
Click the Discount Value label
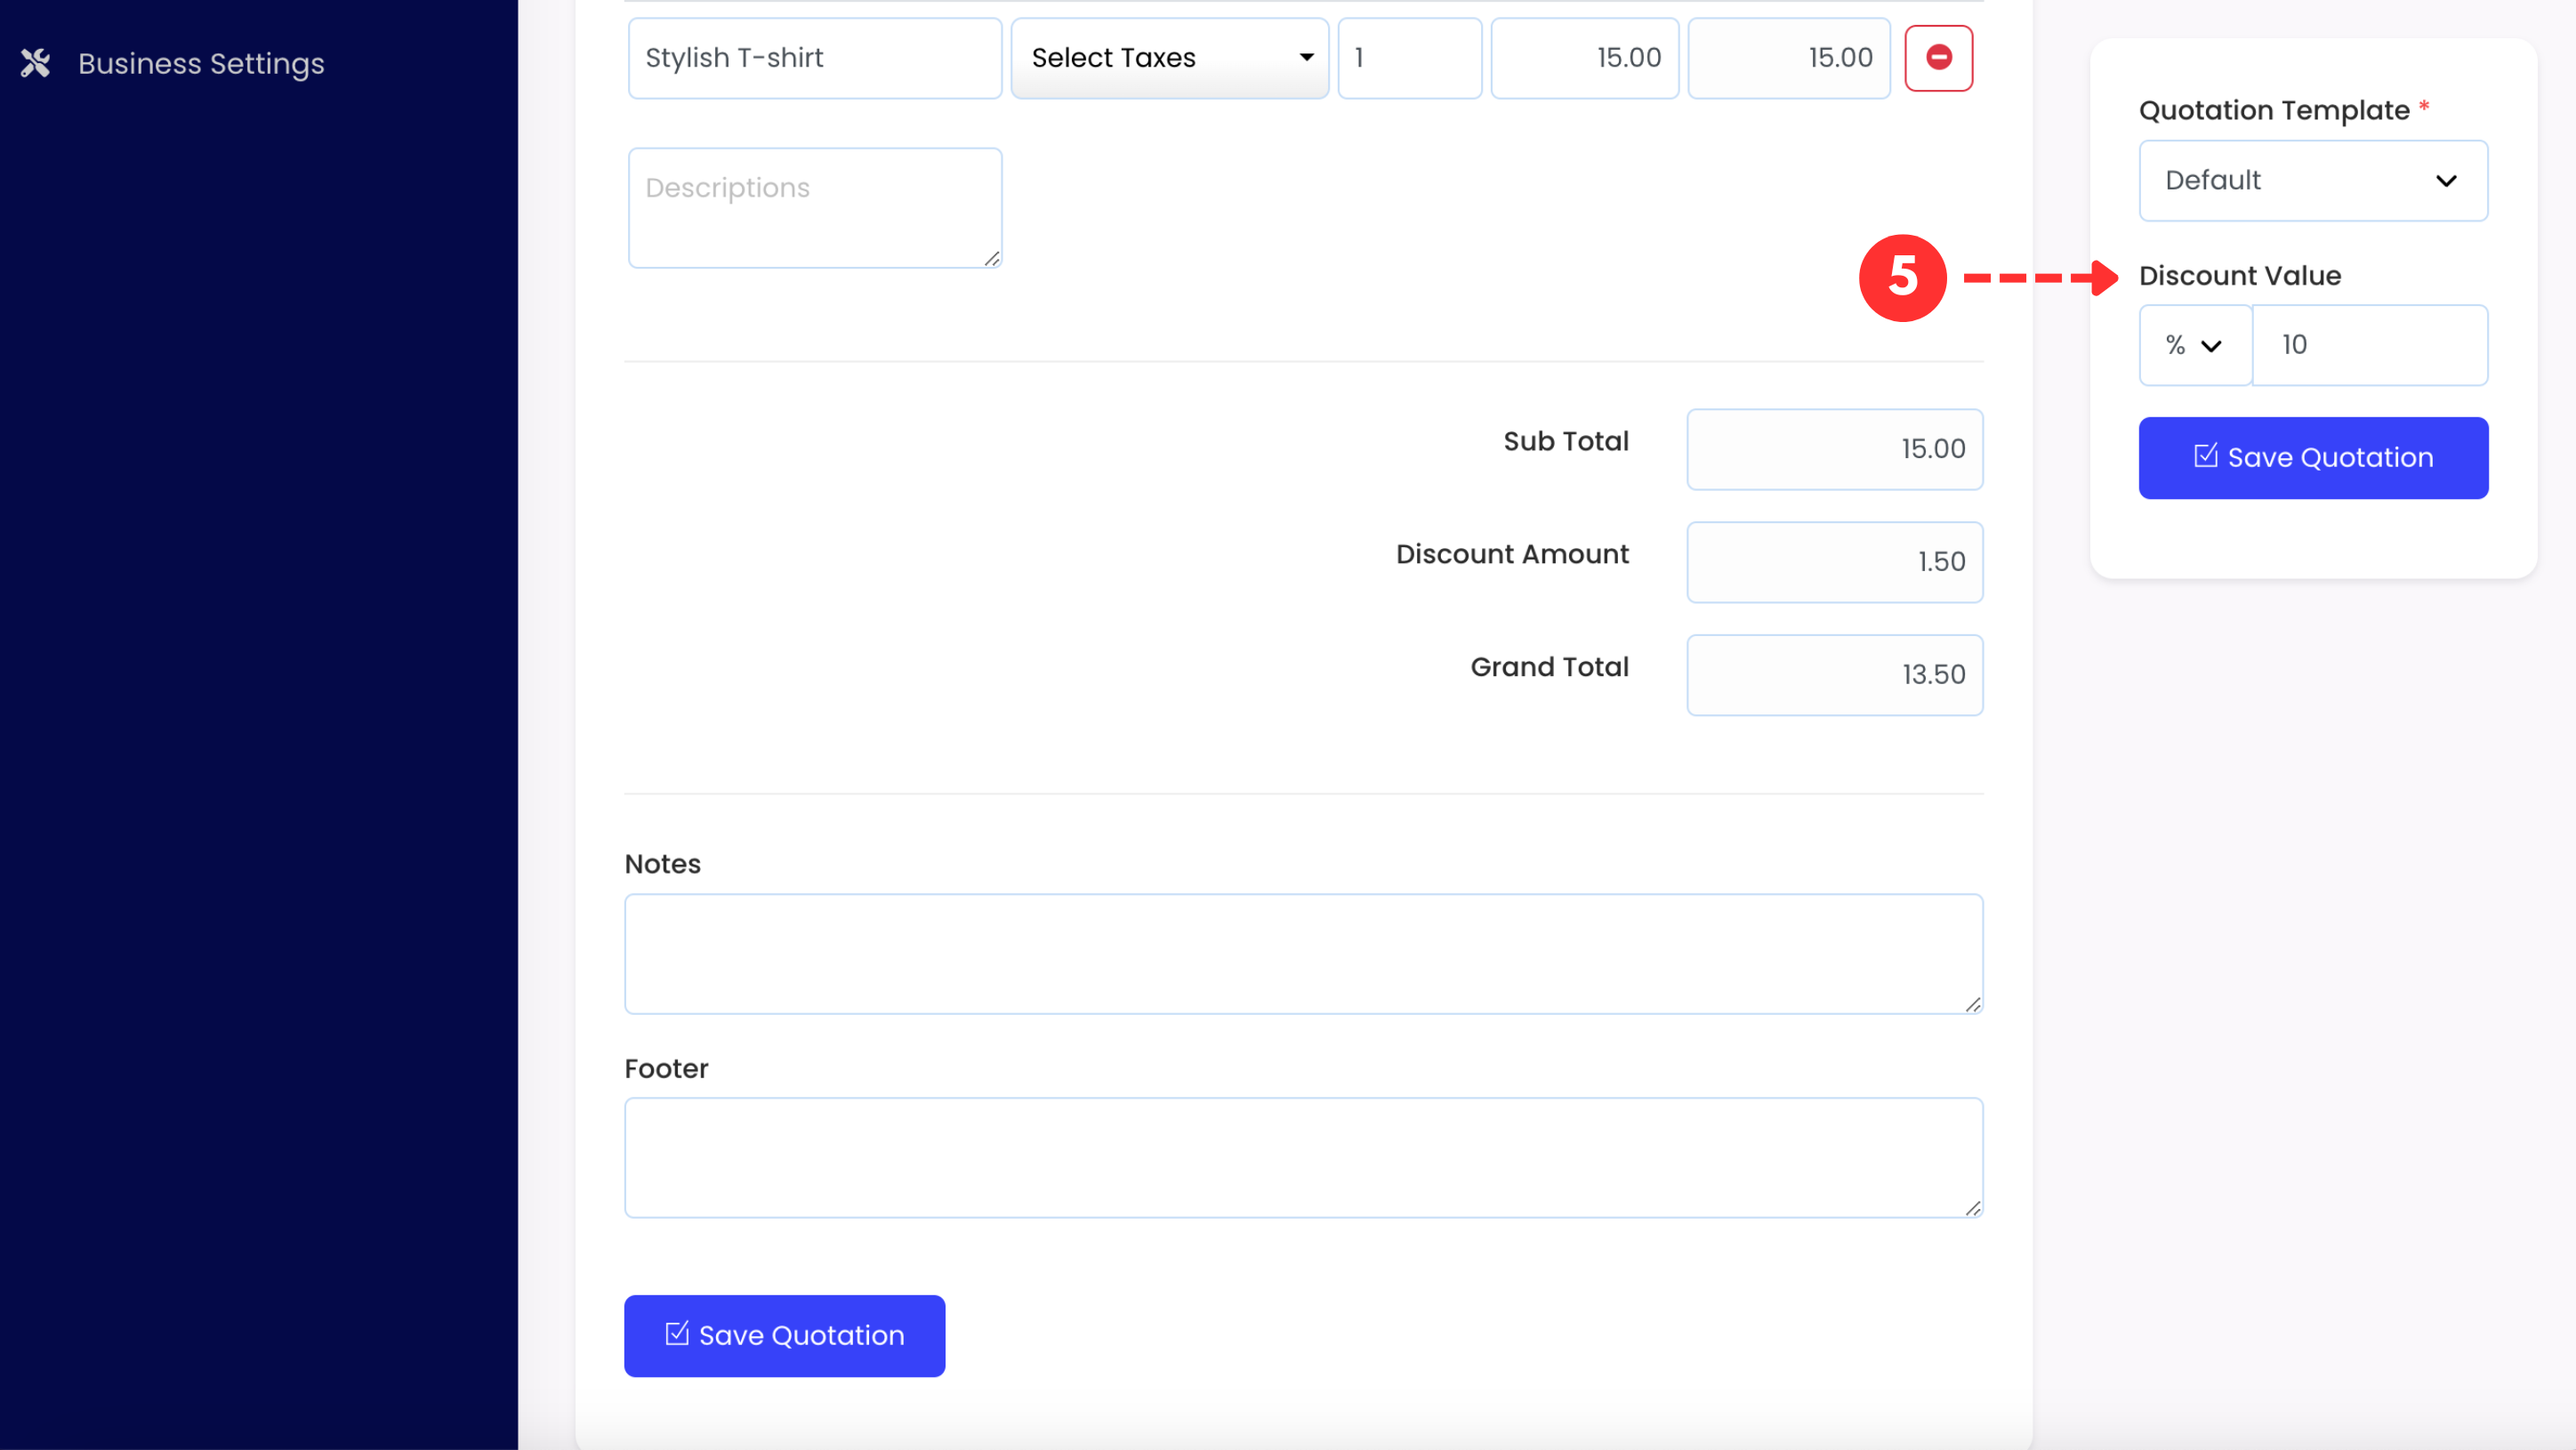tap(2240, 276)
